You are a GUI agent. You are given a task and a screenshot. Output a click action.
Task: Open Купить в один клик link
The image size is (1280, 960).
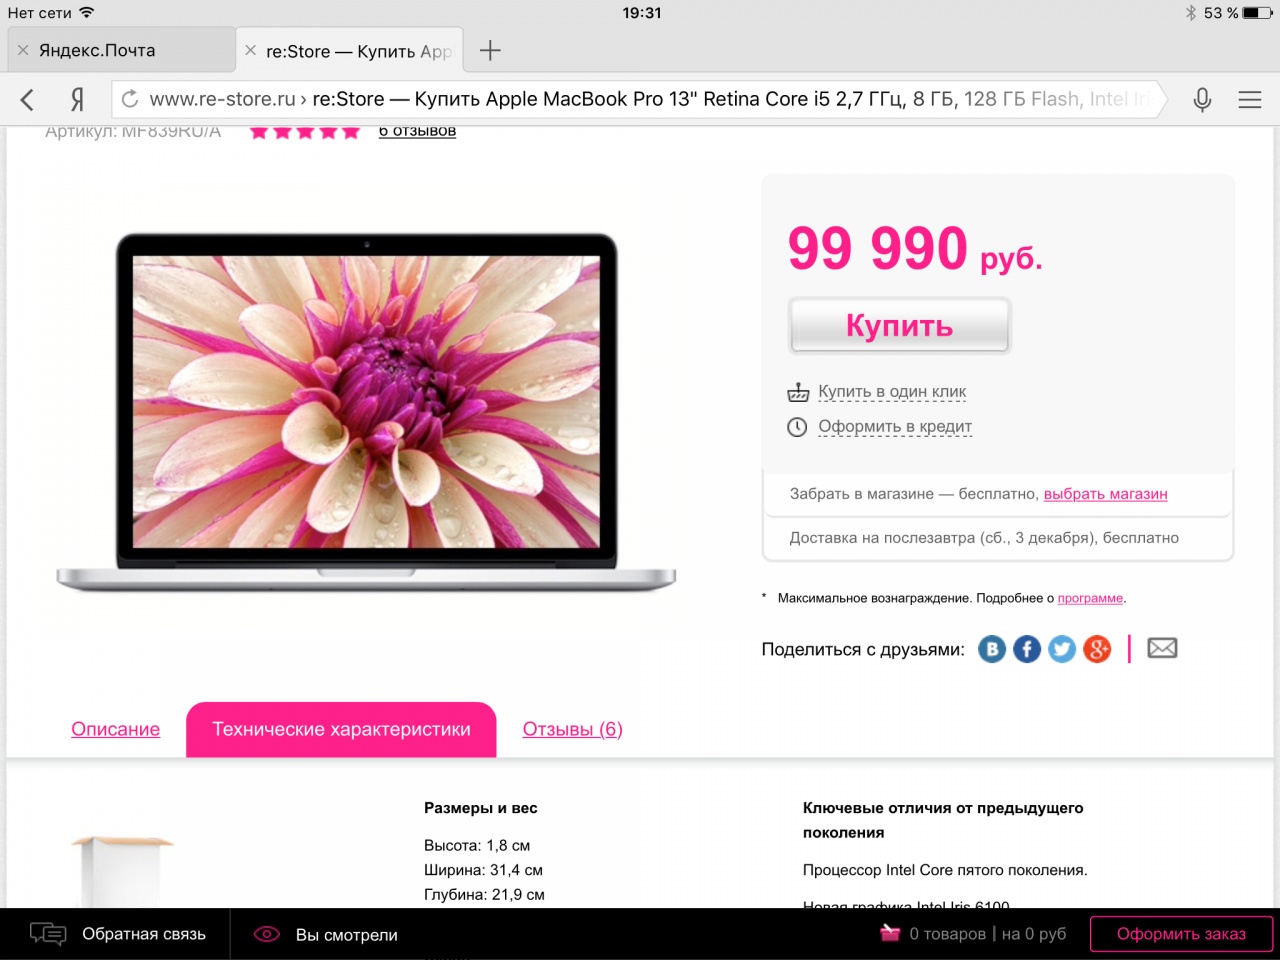[892, 392]
